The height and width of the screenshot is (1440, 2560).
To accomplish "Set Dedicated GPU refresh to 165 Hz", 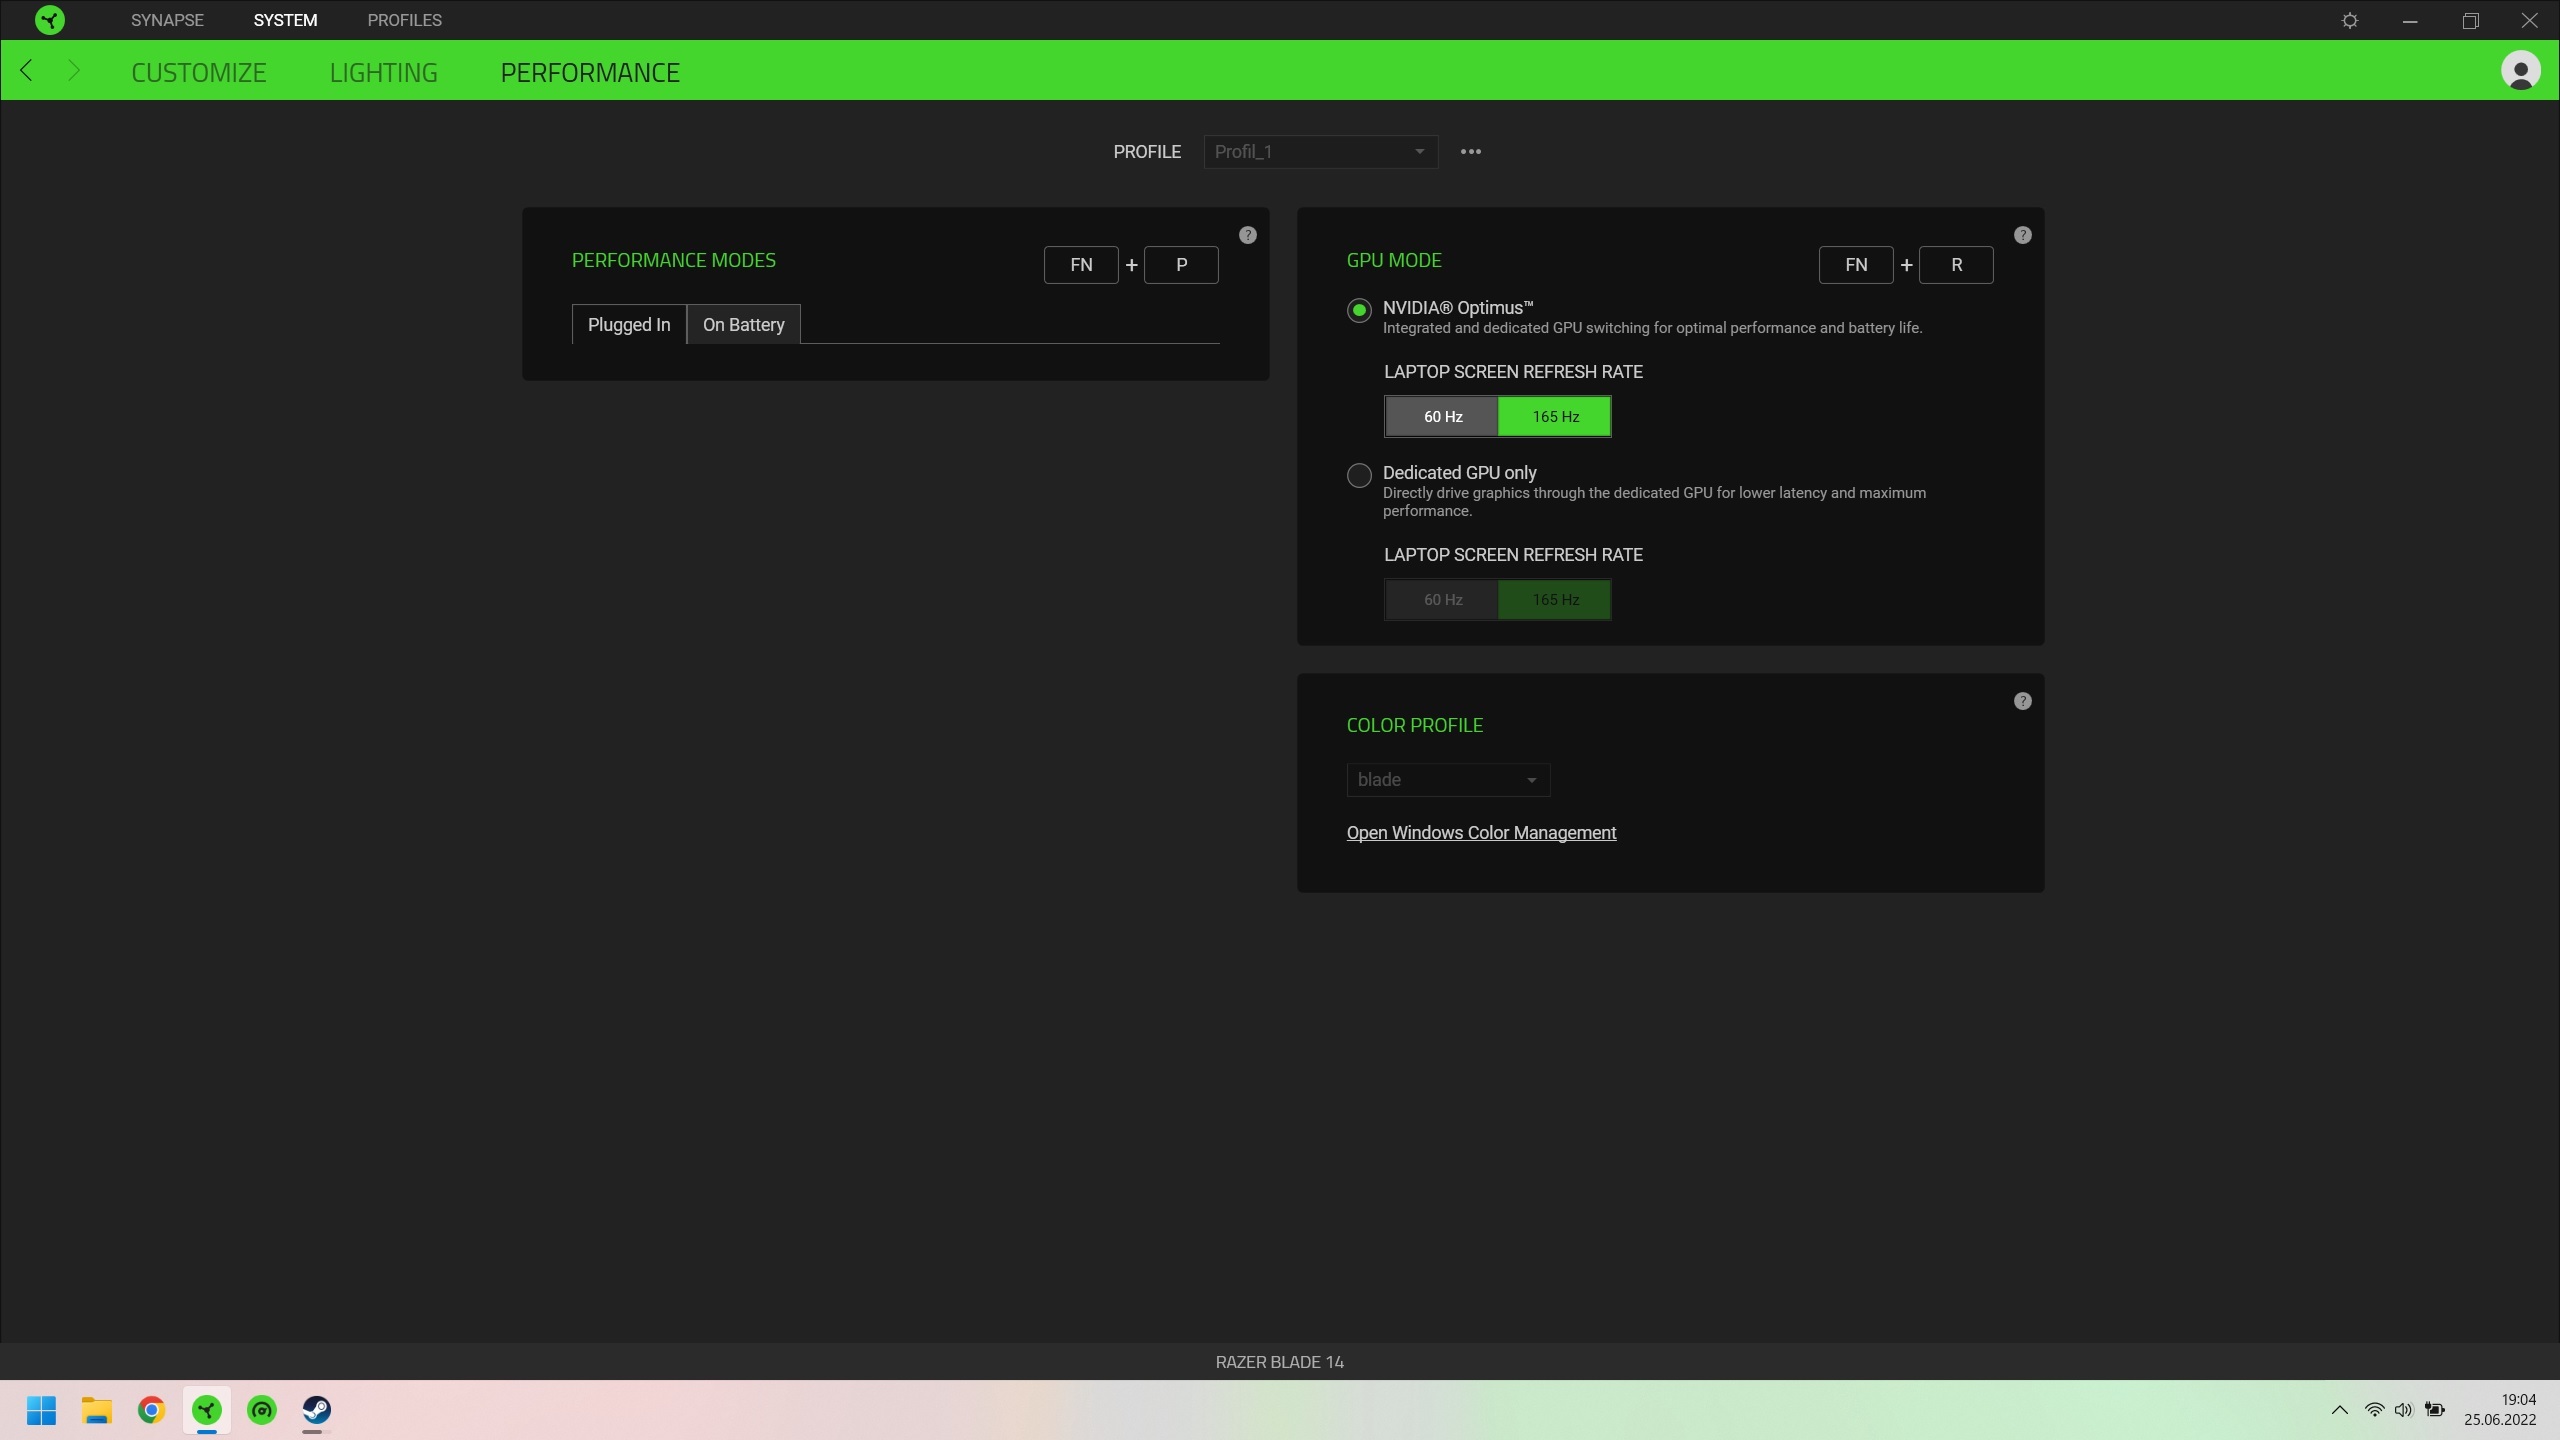I will tap(1555, 600).
